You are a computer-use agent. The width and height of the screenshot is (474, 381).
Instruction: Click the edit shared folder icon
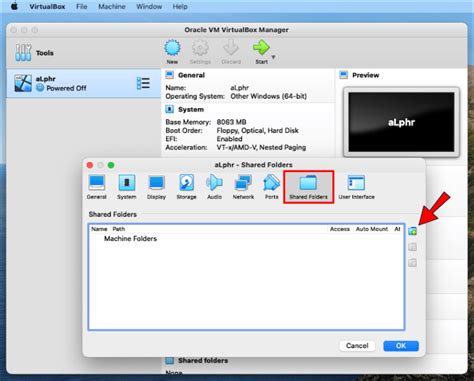(x=413, y=247)
